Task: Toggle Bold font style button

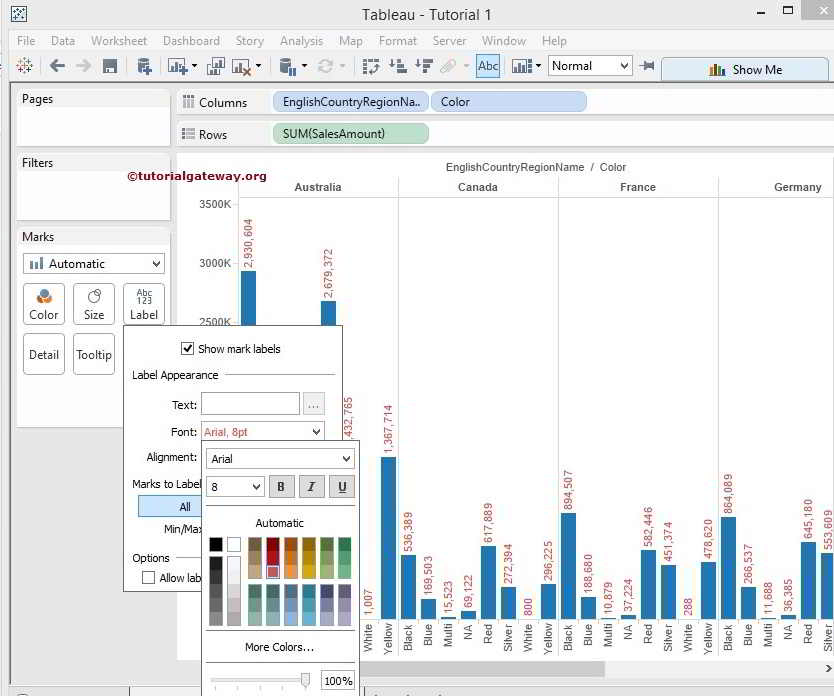Action: [x=280, y=487]
